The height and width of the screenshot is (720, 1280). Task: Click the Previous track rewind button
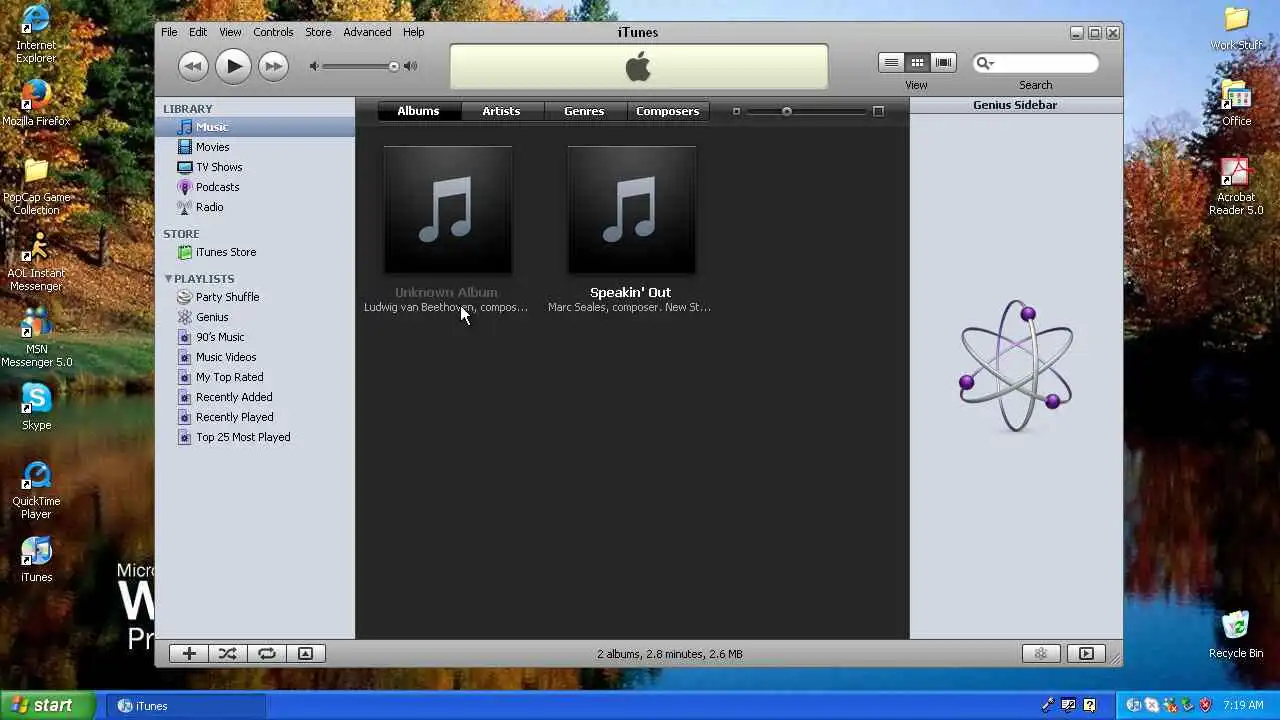click(x=193, y=66)
